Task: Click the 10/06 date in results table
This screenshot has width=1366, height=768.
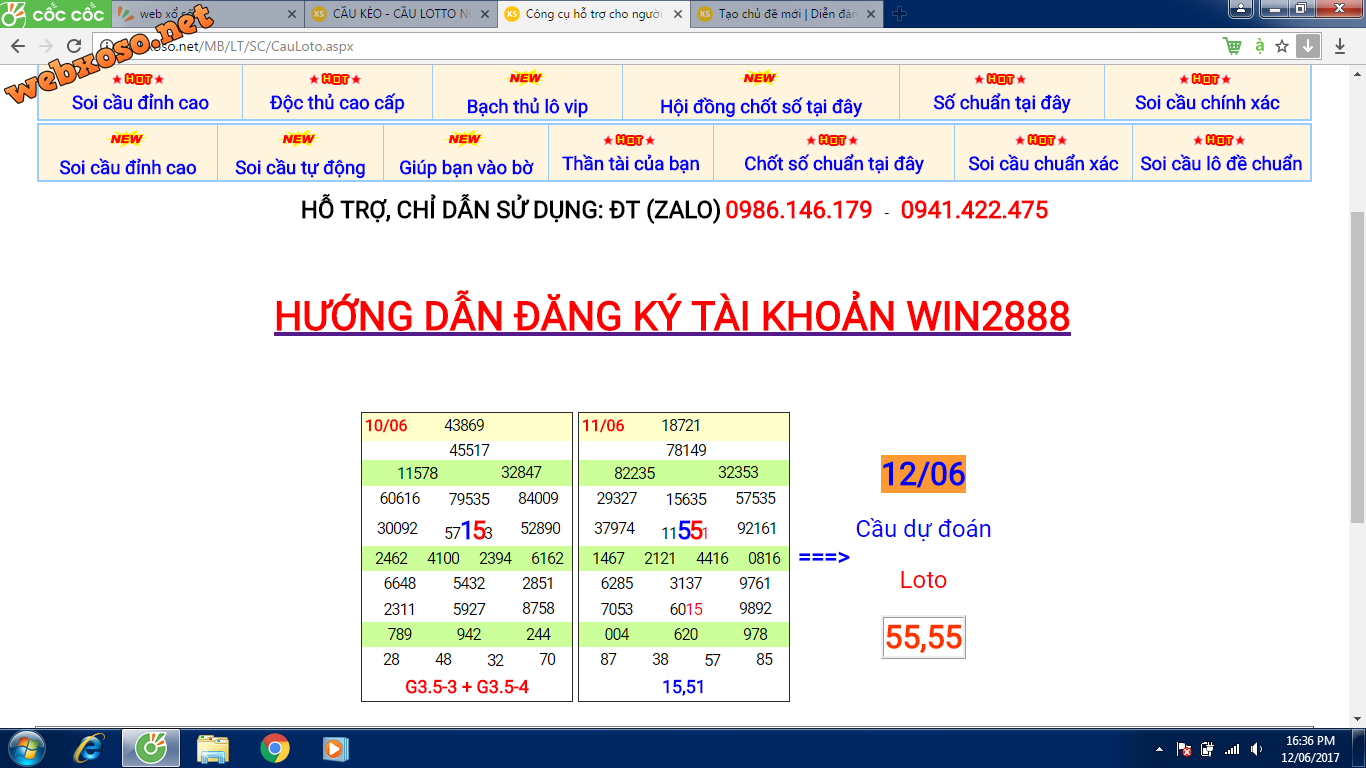Action: pyautogui.click(x=386, y=425)
